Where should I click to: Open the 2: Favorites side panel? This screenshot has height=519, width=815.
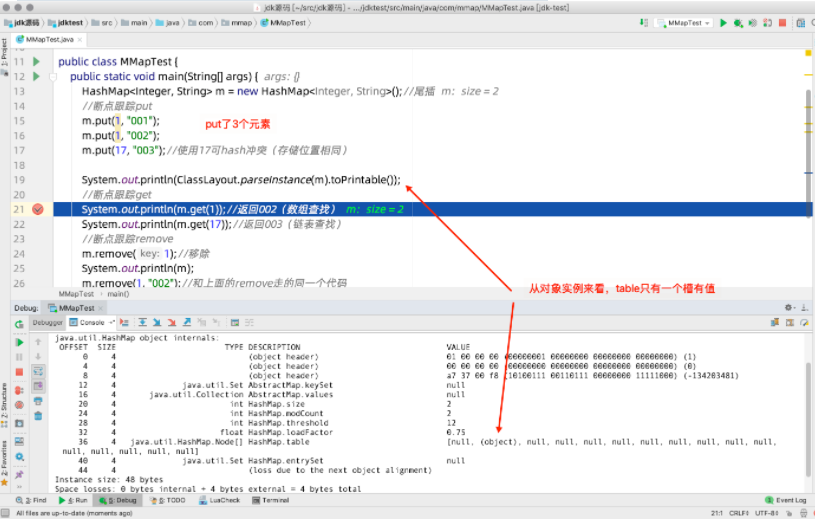(x=4, y=462)
